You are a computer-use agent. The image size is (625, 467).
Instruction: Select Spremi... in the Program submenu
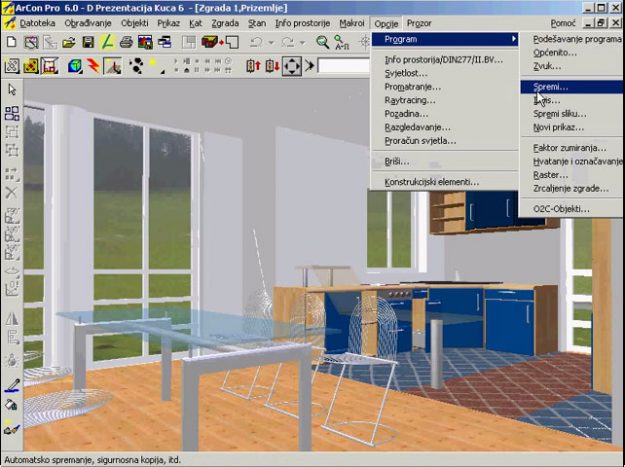551,87
